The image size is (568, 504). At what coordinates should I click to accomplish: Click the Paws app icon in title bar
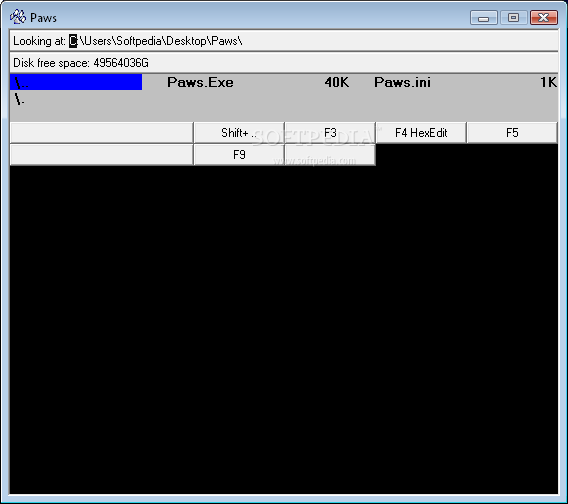click(18, 17)
